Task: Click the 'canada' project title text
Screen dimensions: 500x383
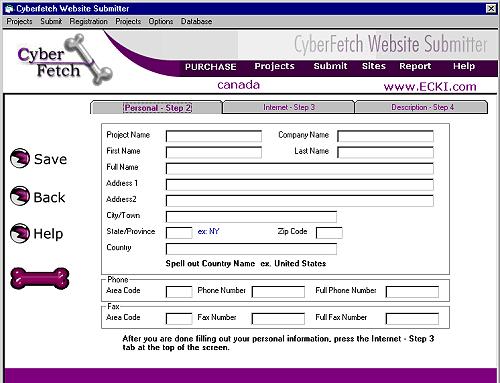Action: pos(238,85)
